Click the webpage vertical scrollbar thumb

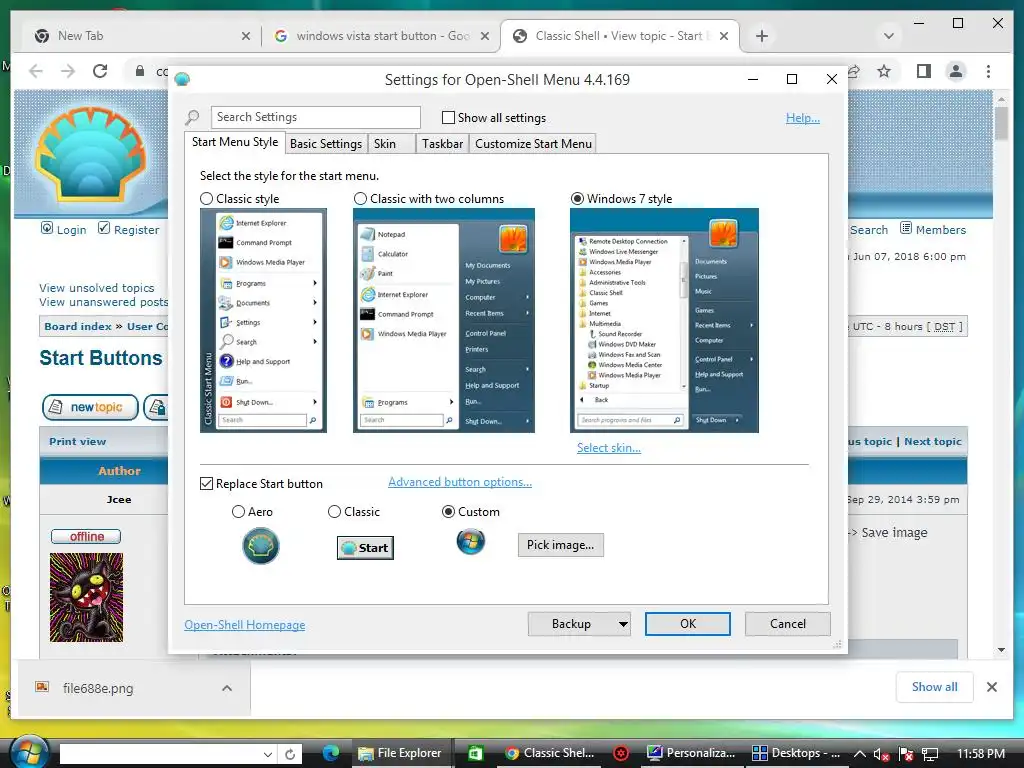(1001, 122)
